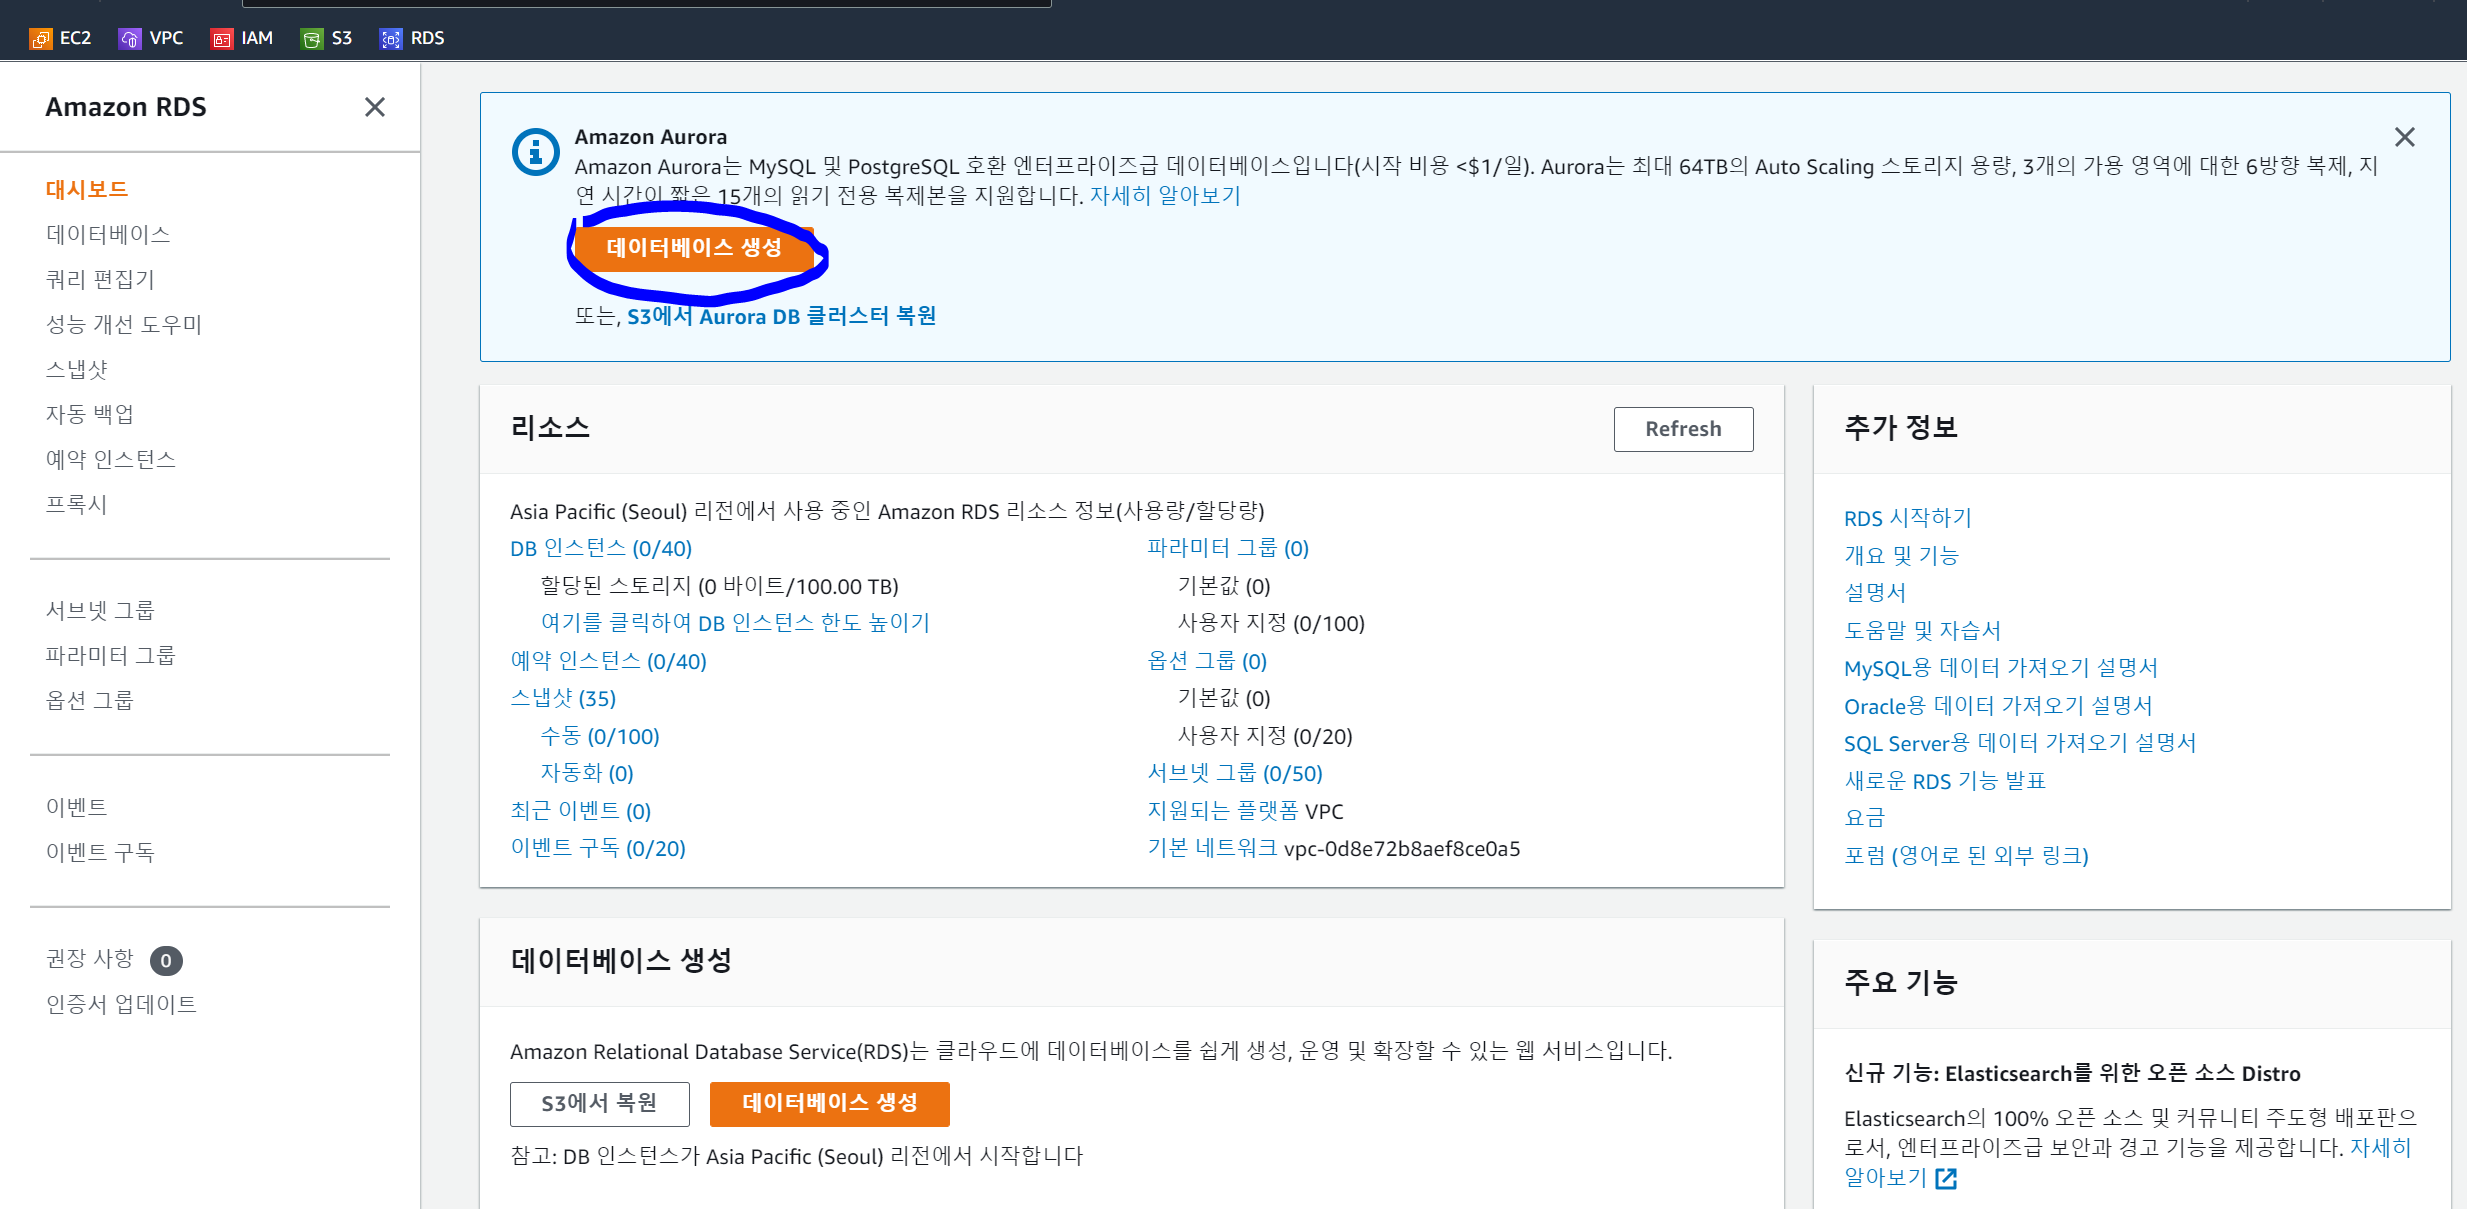Close the Amazon RDS sidebar panel
Image resolution: width=2467 pixels, height=1209 pixels.
375,107
